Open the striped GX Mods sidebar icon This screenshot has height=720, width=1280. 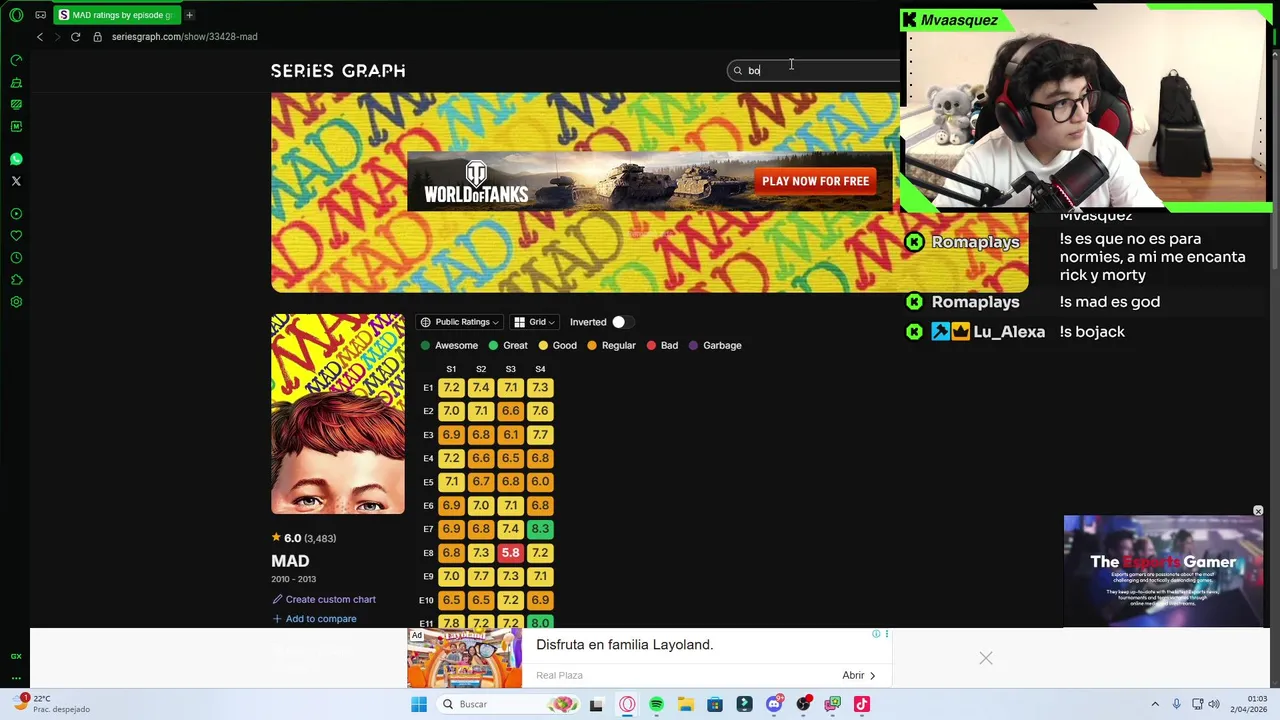pos(16,104)
